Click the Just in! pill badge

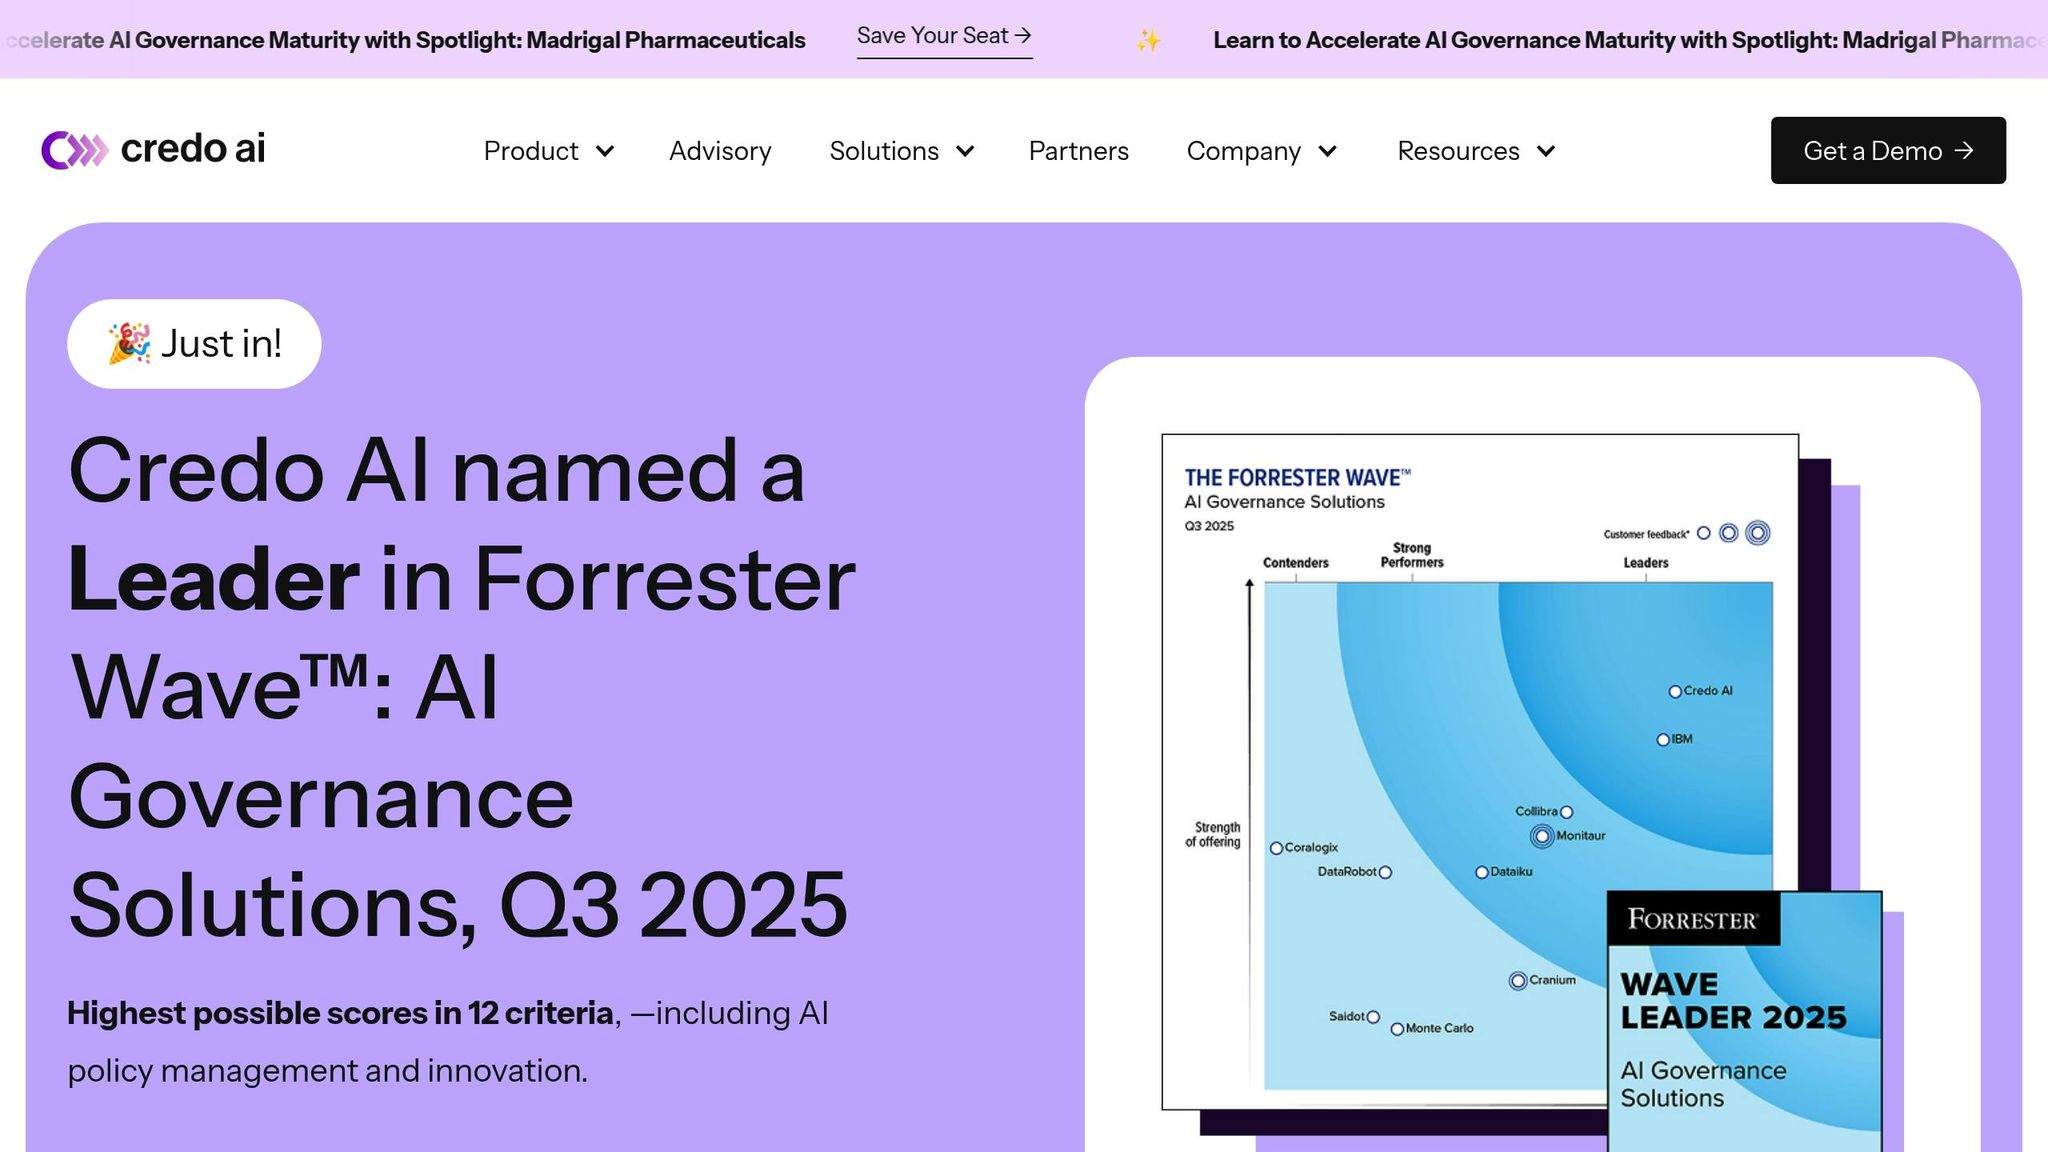[194, 344]
